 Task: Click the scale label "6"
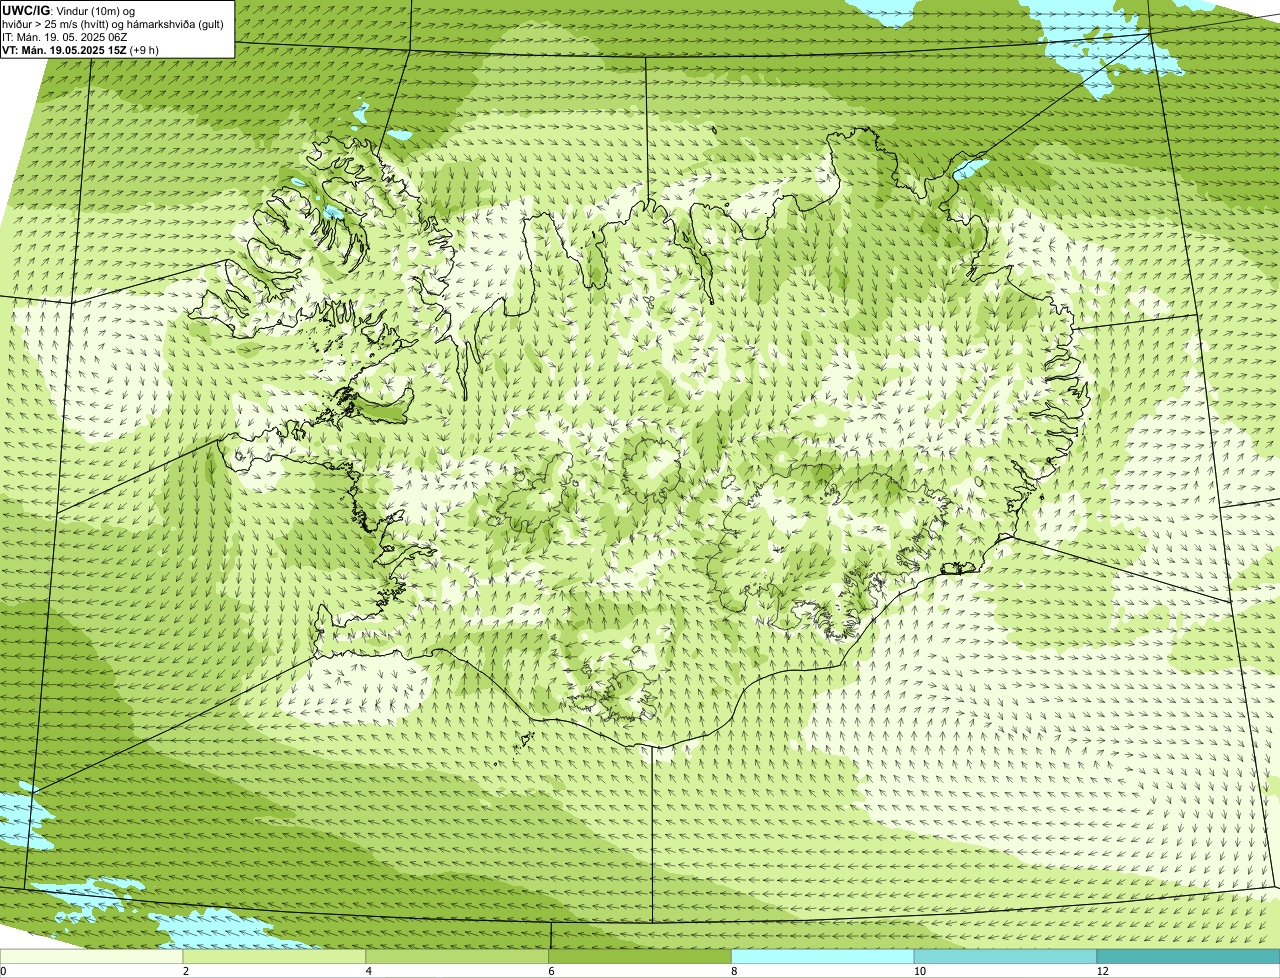pos(552,971)
